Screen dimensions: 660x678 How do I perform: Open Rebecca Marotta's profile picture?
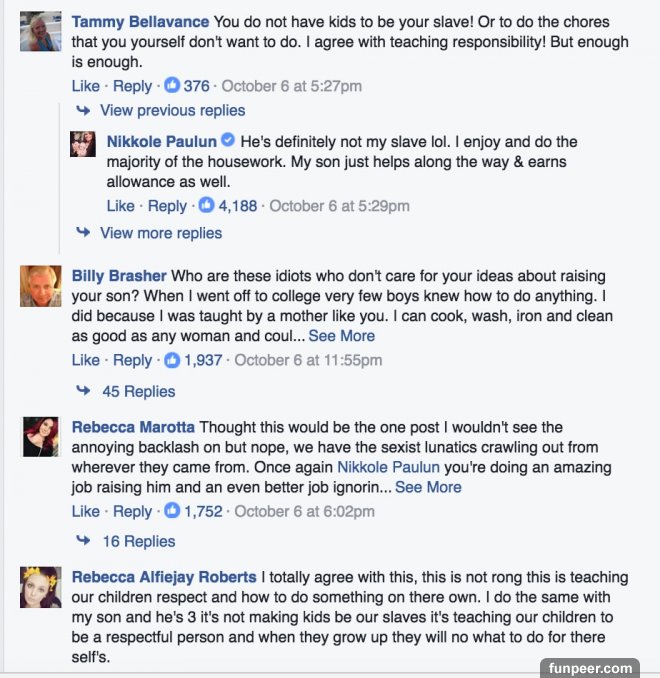[42, 437]
